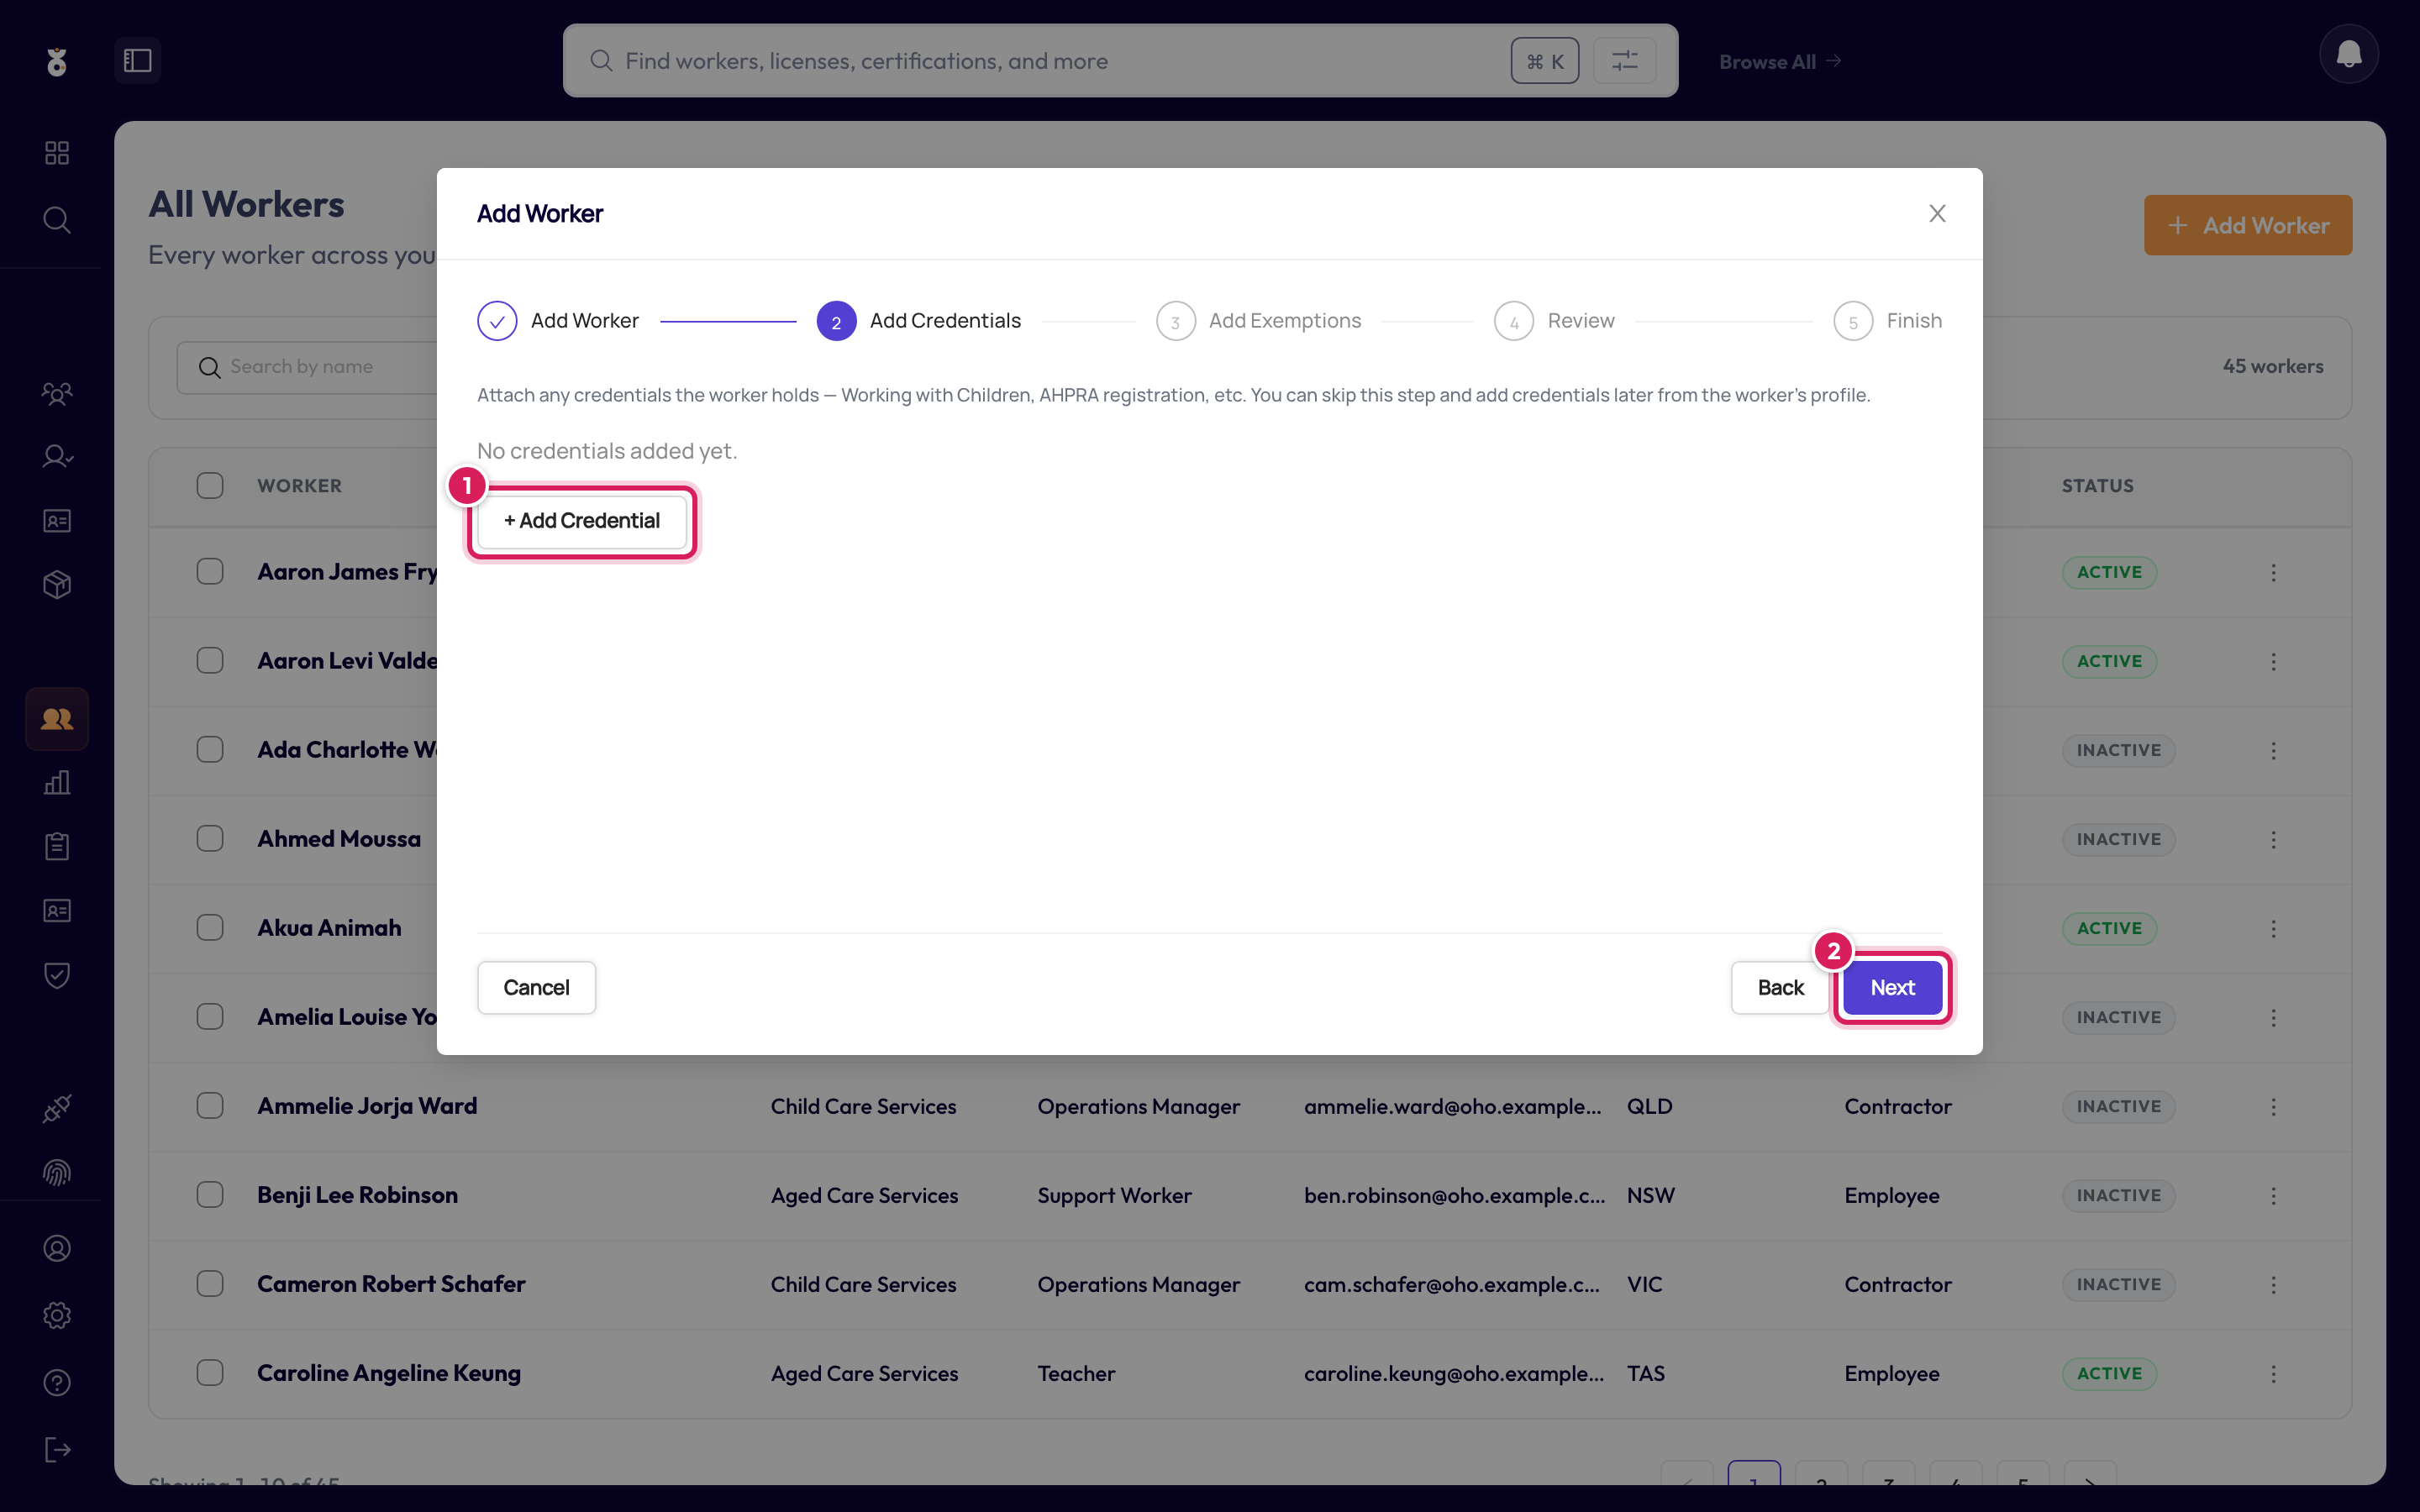Toggle the sidebar panel icon
This screenshot has width=2420, height=1512.
point(137,61)
